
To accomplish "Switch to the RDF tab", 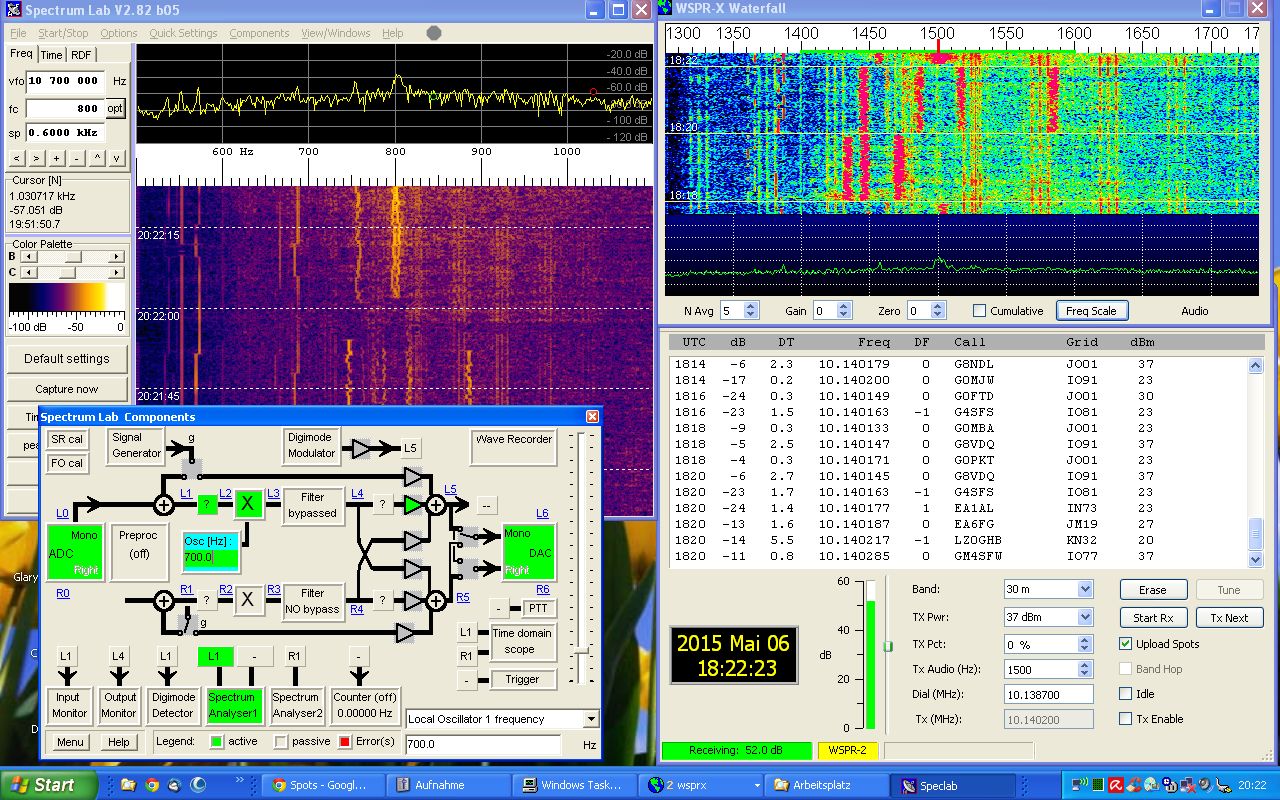I will (80, 54).
